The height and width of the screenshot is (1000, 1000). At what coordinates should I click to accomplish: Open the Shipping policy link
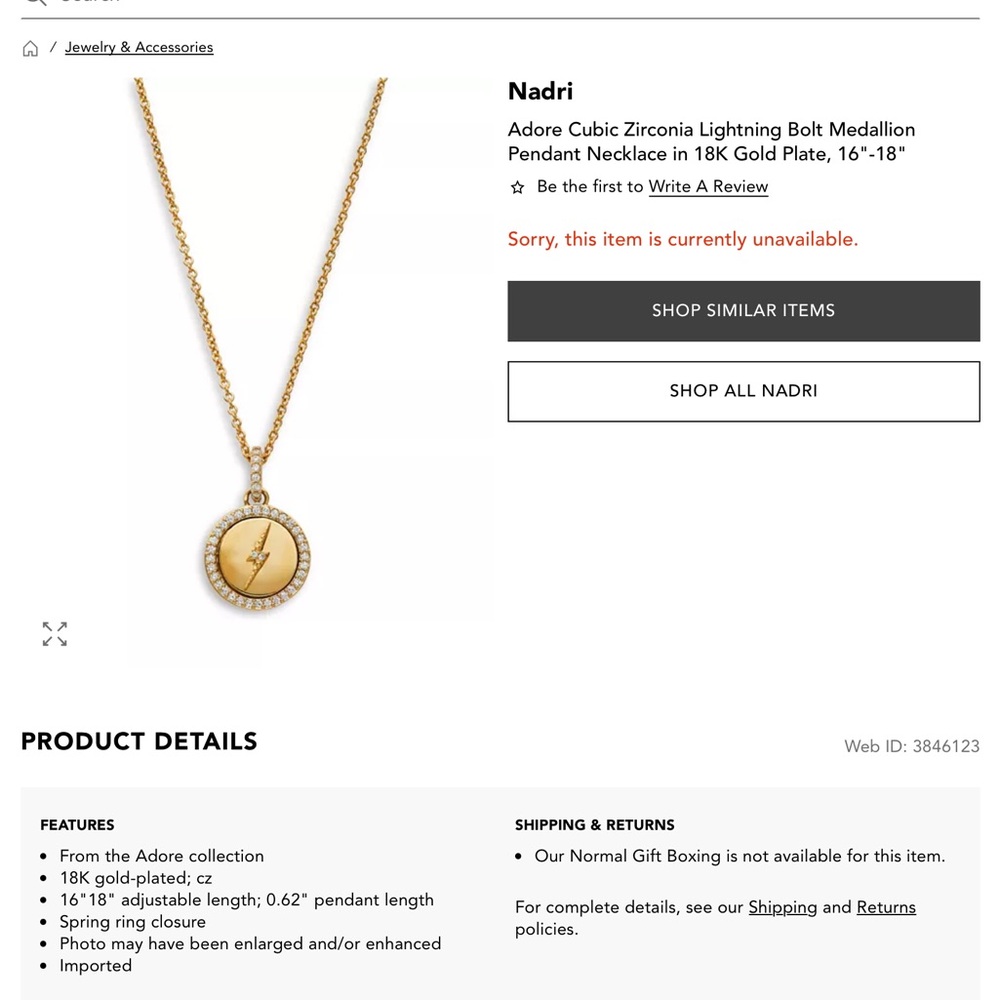tap(783, 907)
